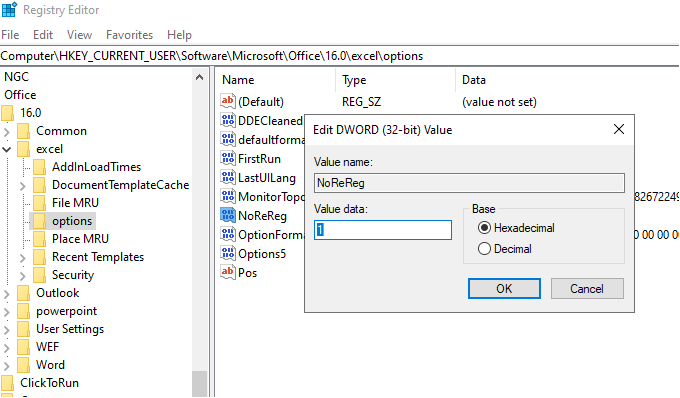Cancel the Edit DWORD dialog
This screenshot has height=398, width=680.
587,288
